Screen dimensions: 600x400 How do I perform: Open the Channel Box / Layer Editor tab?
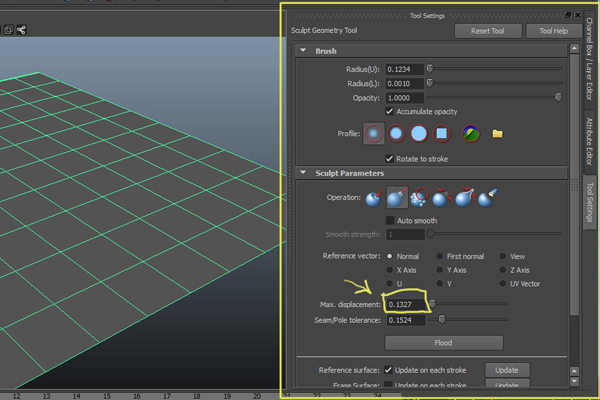pyautogui.click(x=590, y=58)
